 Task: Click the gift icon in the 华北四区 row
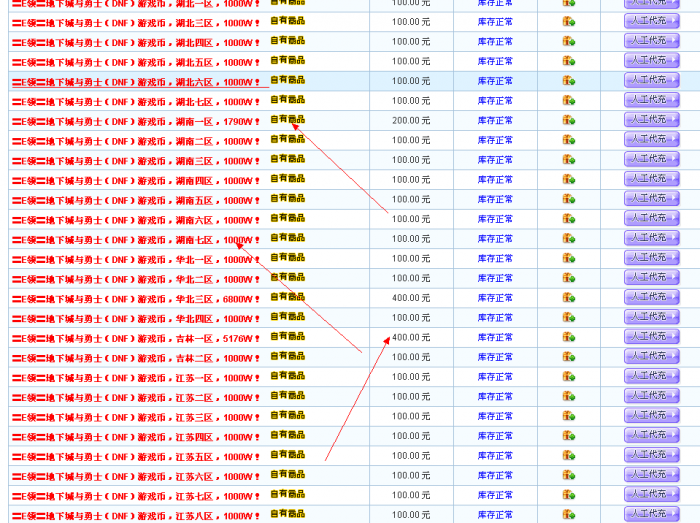[x=568, y=317]
